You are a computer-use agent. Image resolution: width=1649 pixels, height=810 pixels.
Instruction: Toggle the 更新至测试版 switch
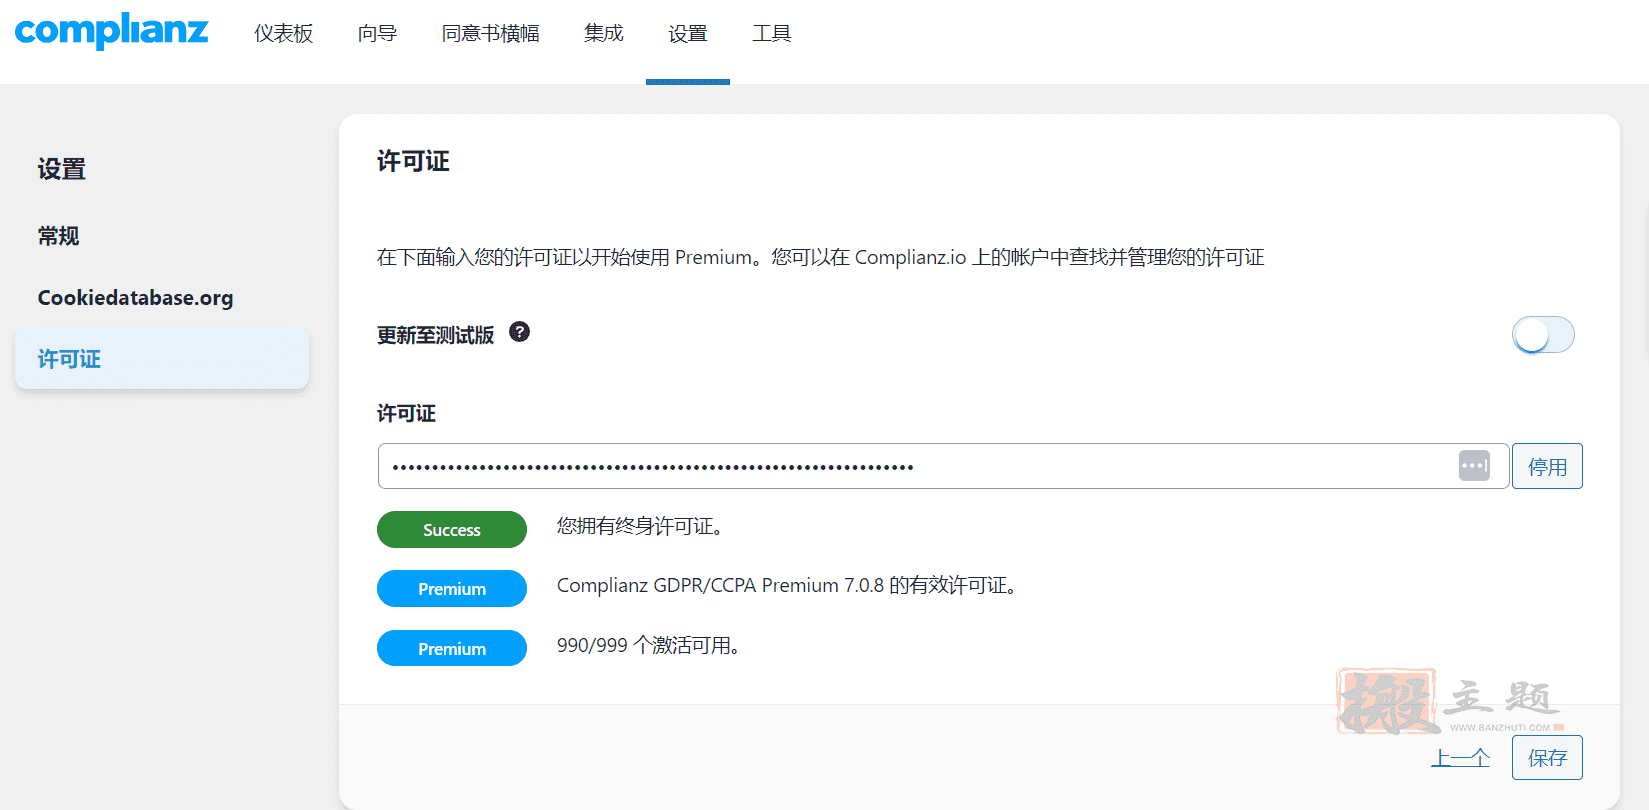[x=1543, y=335]
